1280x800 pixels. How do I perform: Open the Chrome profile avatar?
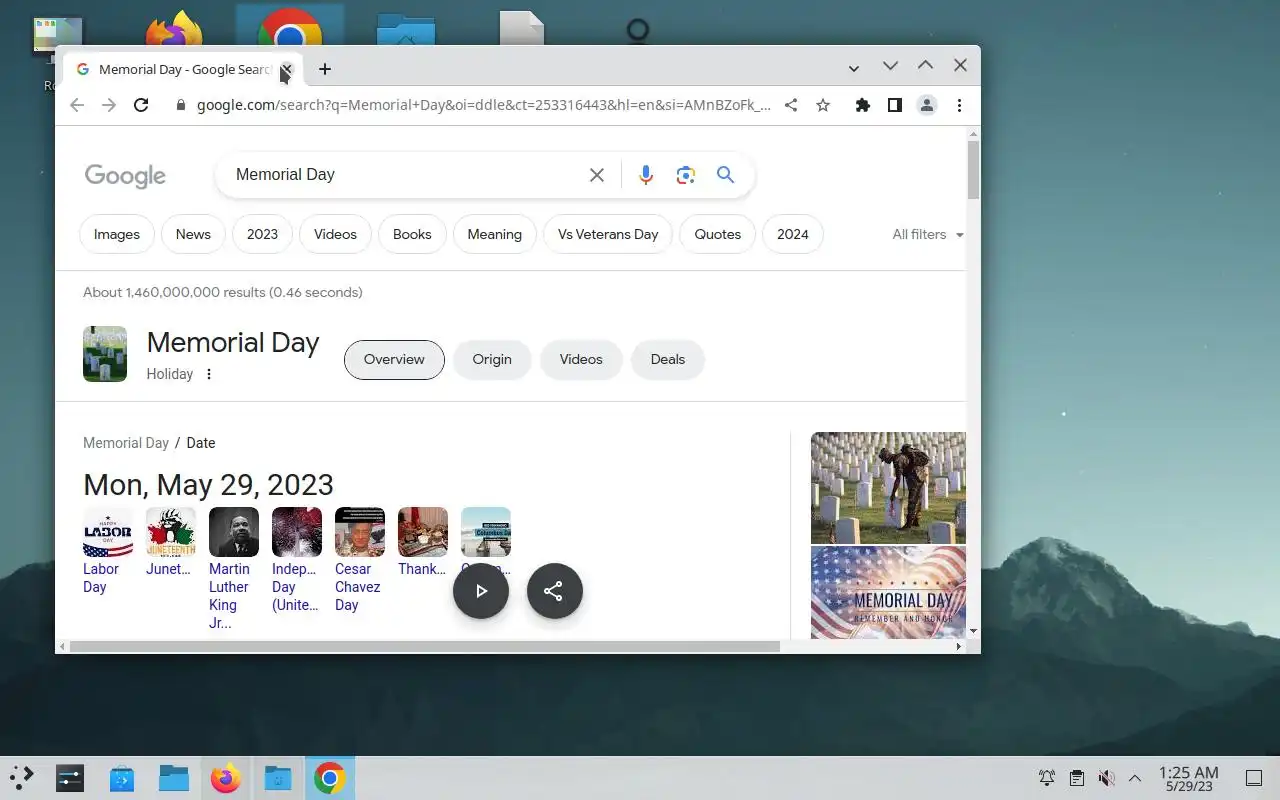[927, 105]
